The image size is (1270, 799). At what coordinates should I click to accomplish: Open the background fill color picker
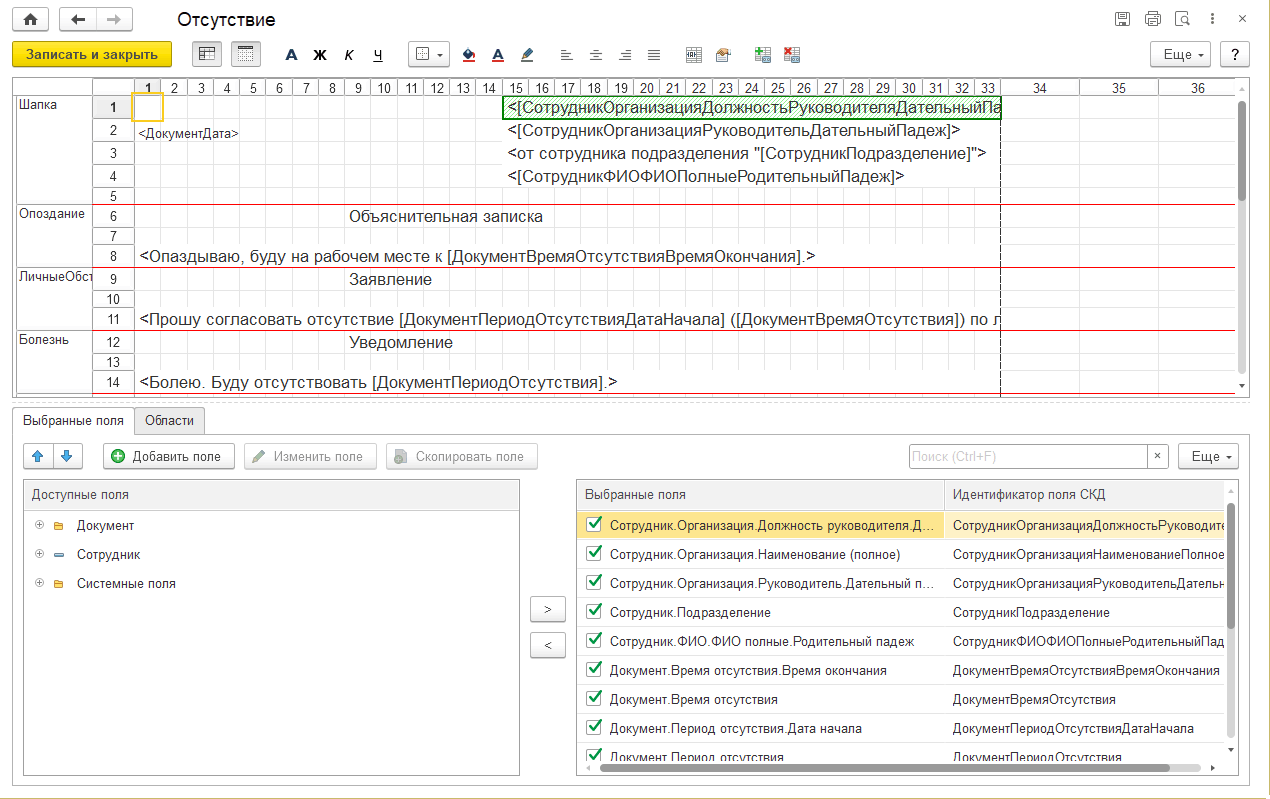pos(469,55)
